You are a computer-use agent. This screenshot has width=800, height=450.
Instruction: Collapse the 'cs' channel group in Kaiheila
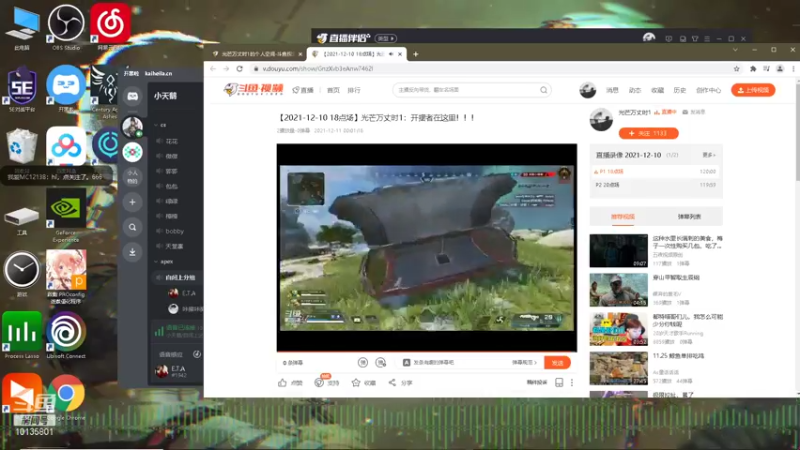point(156,125)
